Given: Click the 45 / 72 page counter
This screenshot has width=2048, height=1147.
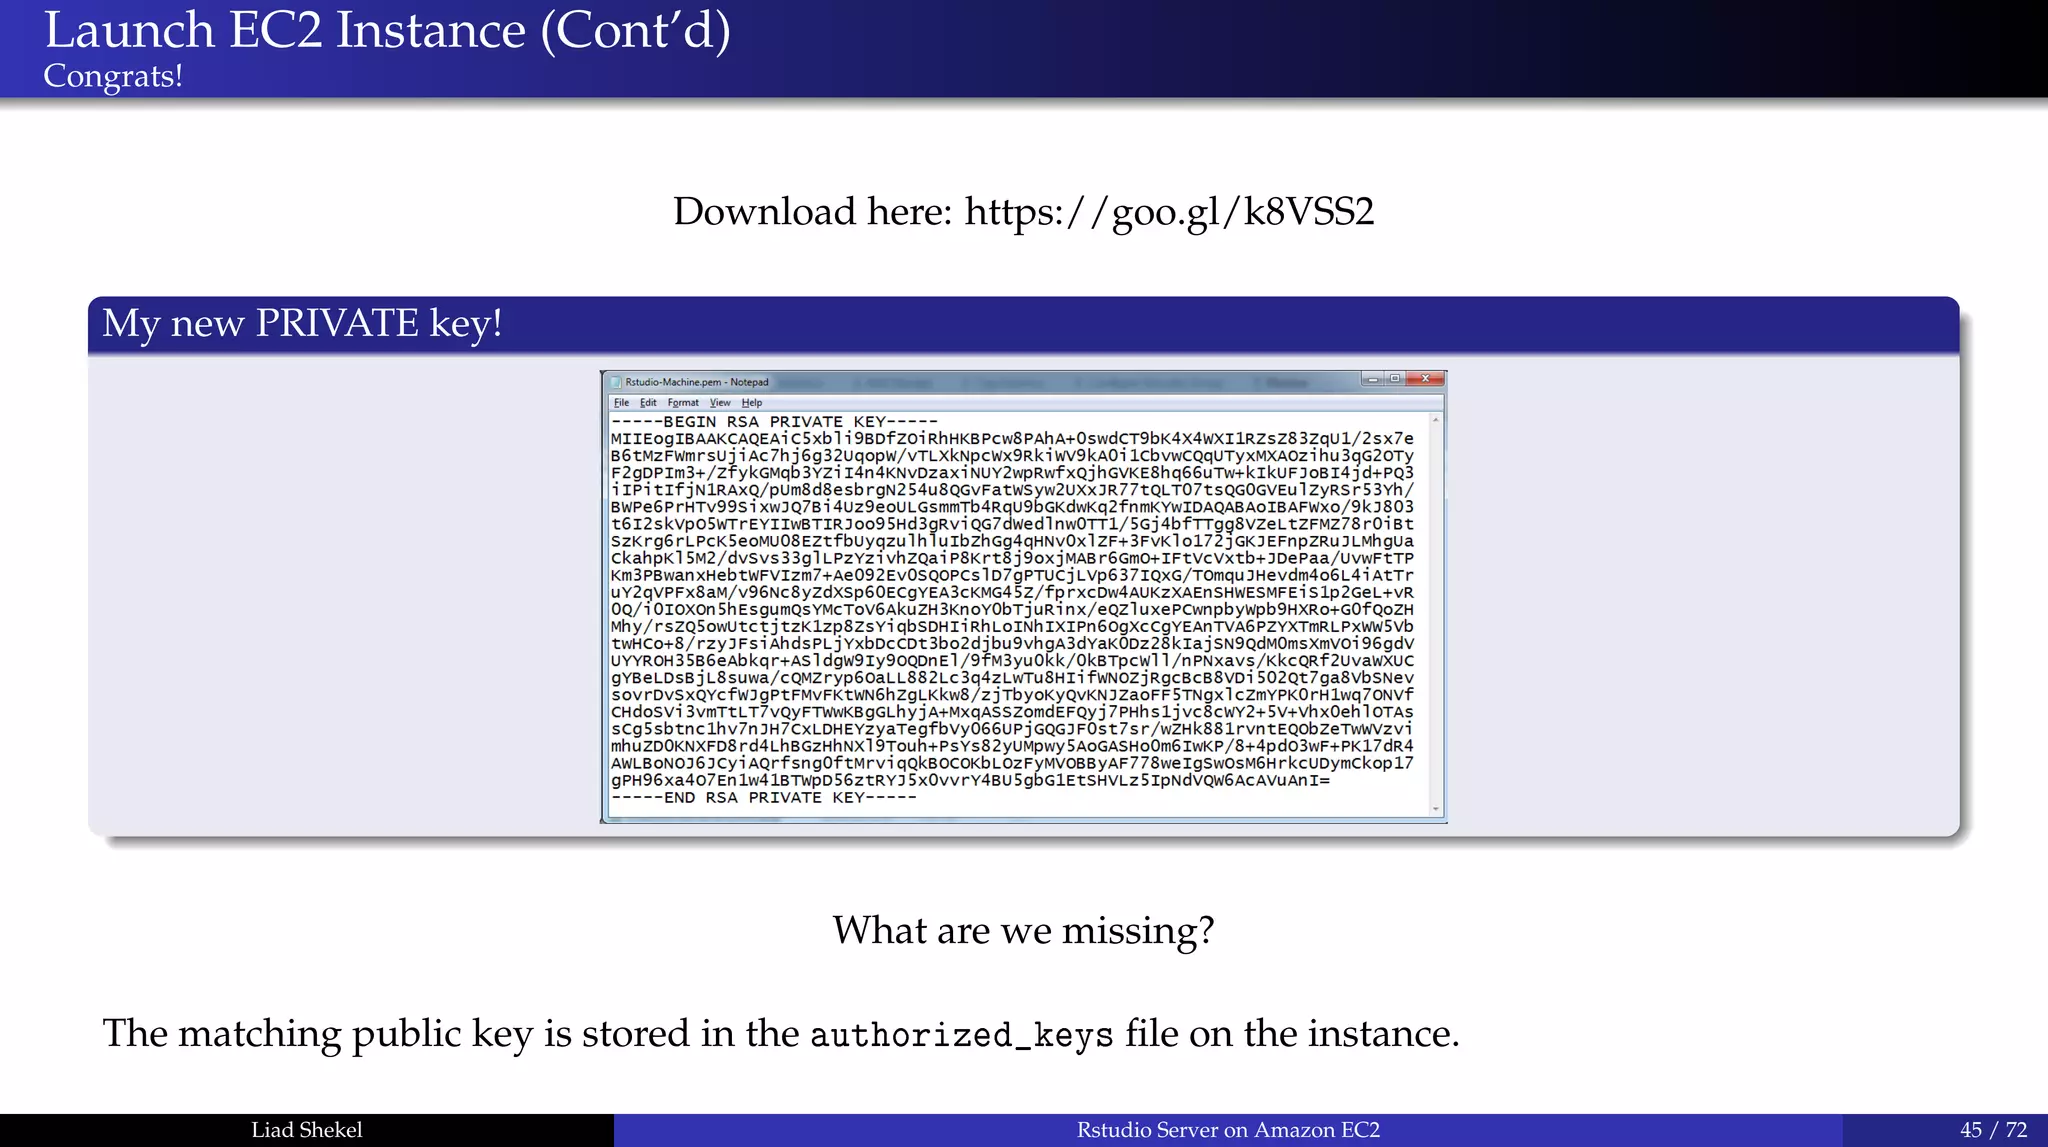Looking at the screenshot, I should pyautogui.click(x=1994, y=1130).
